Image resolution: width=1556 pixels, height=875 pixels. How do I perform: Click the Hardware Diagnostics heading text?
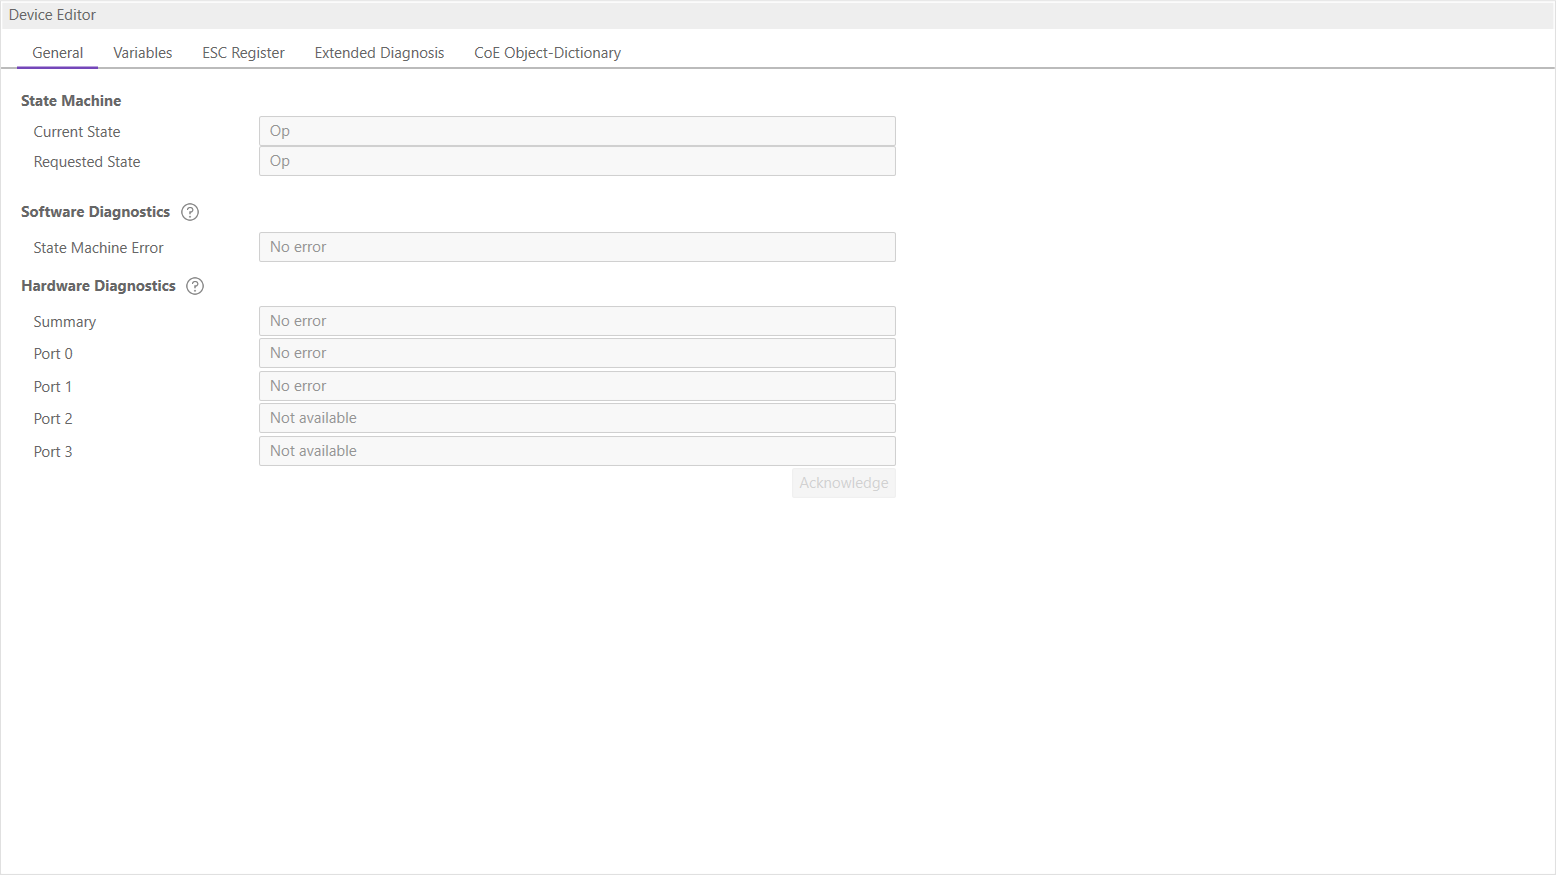coord(98,286)
